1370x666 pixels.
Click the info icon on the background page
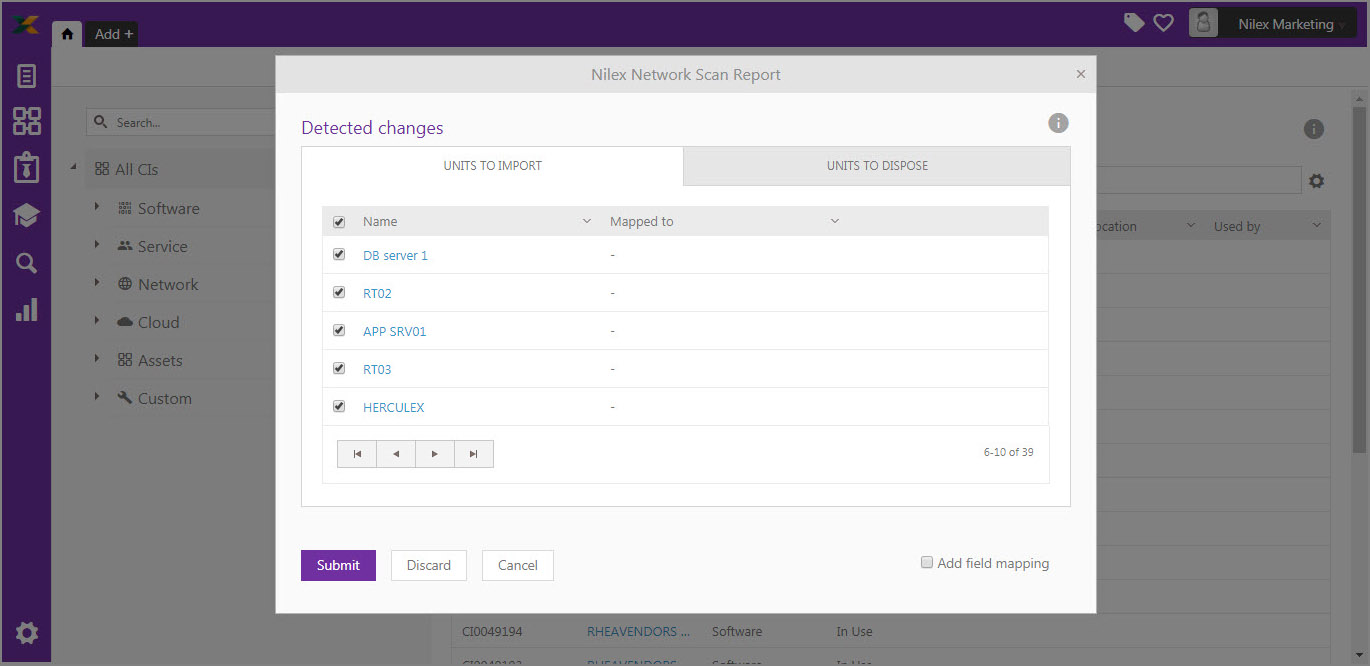pos(1314,129)
